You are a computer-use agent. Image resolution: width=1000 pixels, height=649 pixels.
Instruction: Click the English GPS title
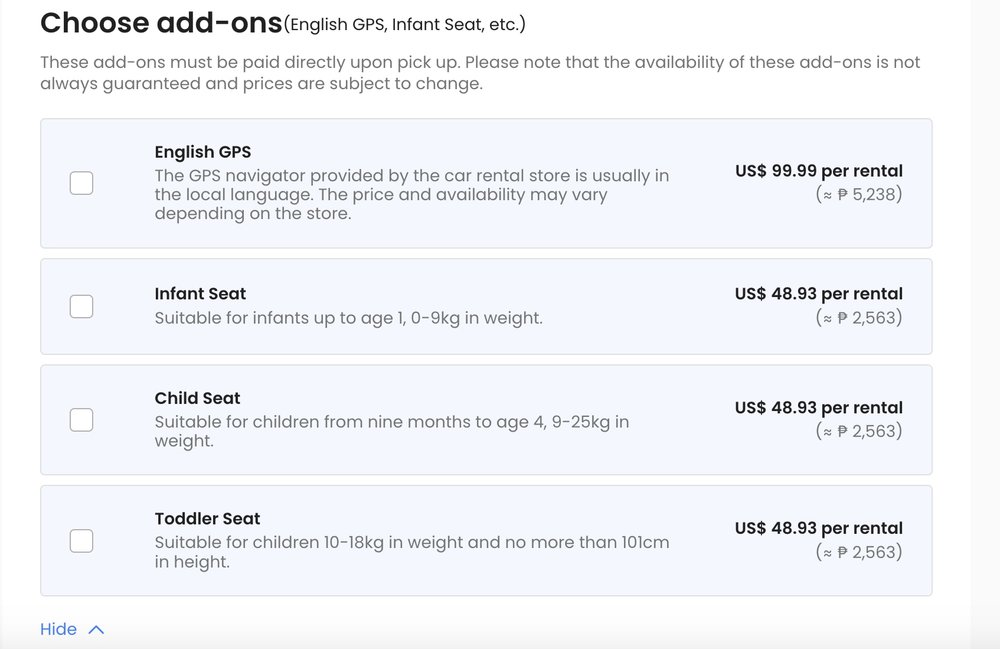pos(202,152)
